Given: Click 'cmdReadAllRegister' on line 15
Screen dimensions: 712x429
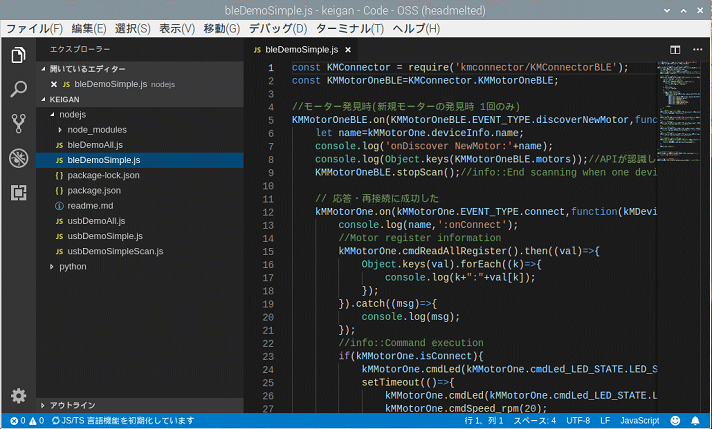Looking at the screenshot, I should 455,251.
